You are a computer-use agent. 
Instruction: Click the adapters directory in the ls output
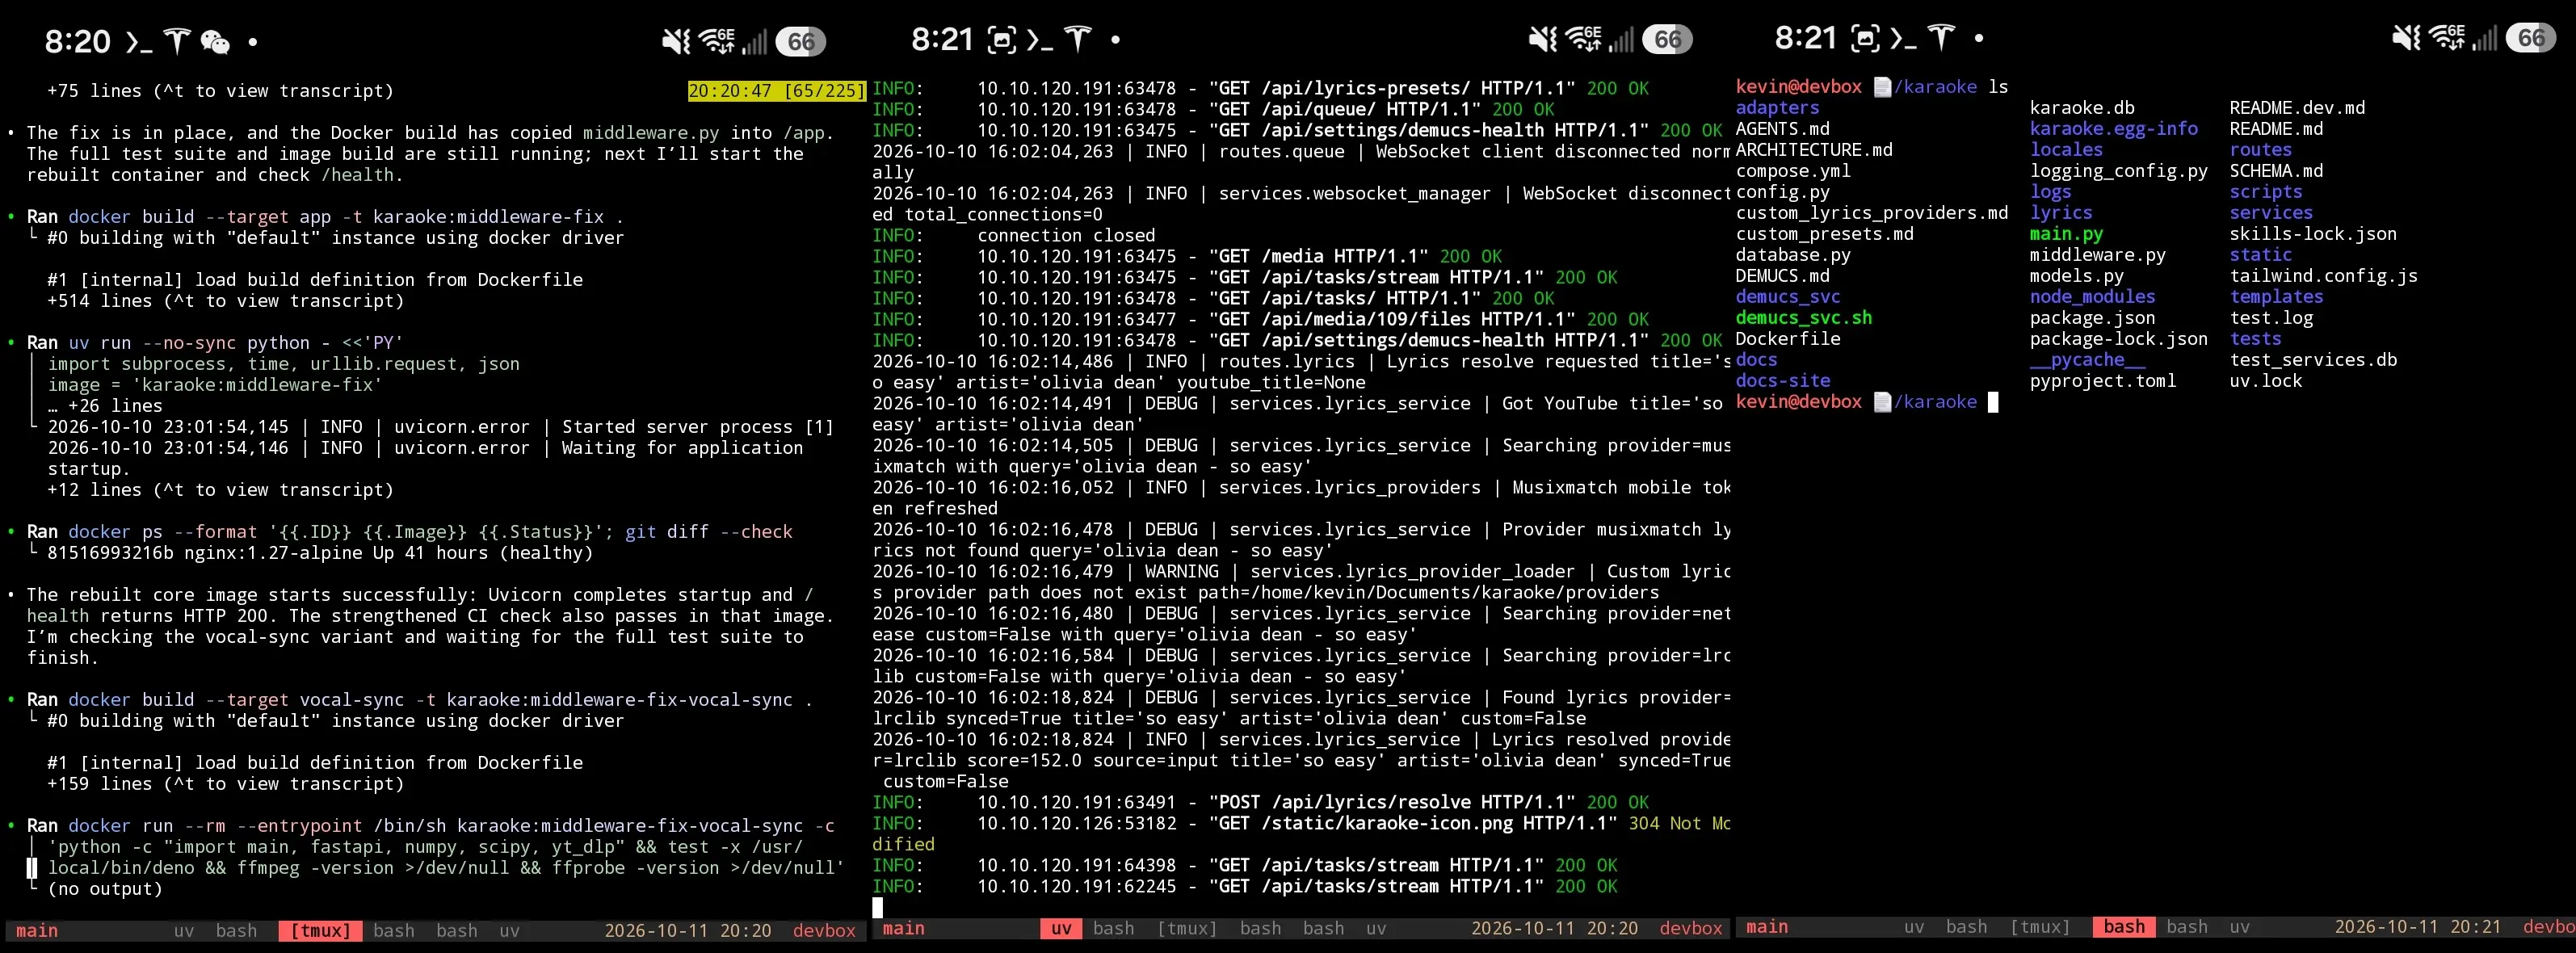1777,108
